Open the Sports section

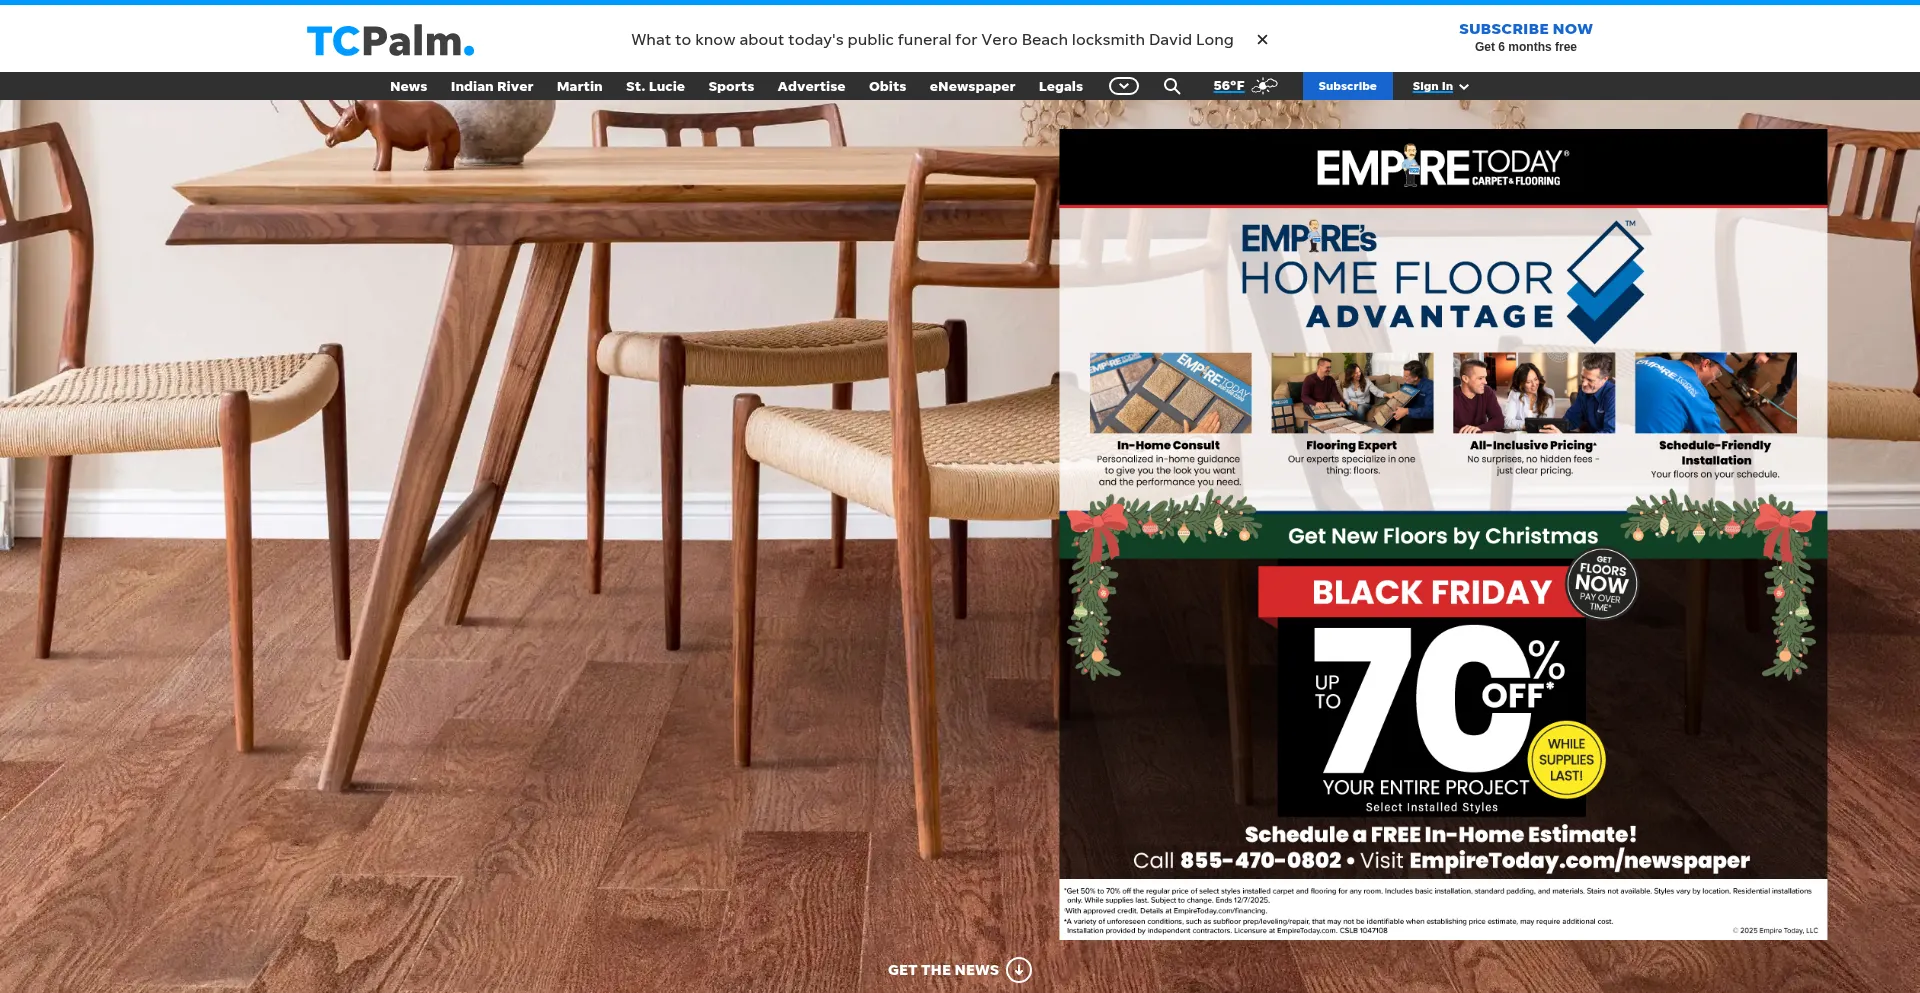(731, 86)
